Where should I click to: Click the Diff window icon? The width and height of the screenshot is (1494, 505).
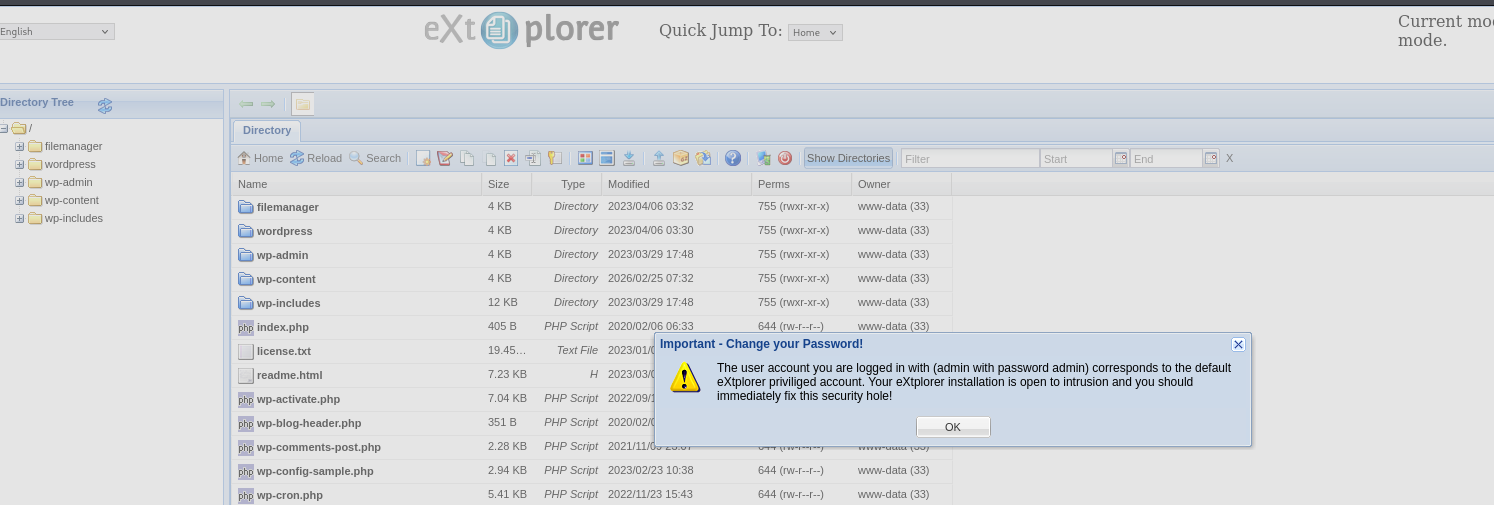tap(607, 158)
